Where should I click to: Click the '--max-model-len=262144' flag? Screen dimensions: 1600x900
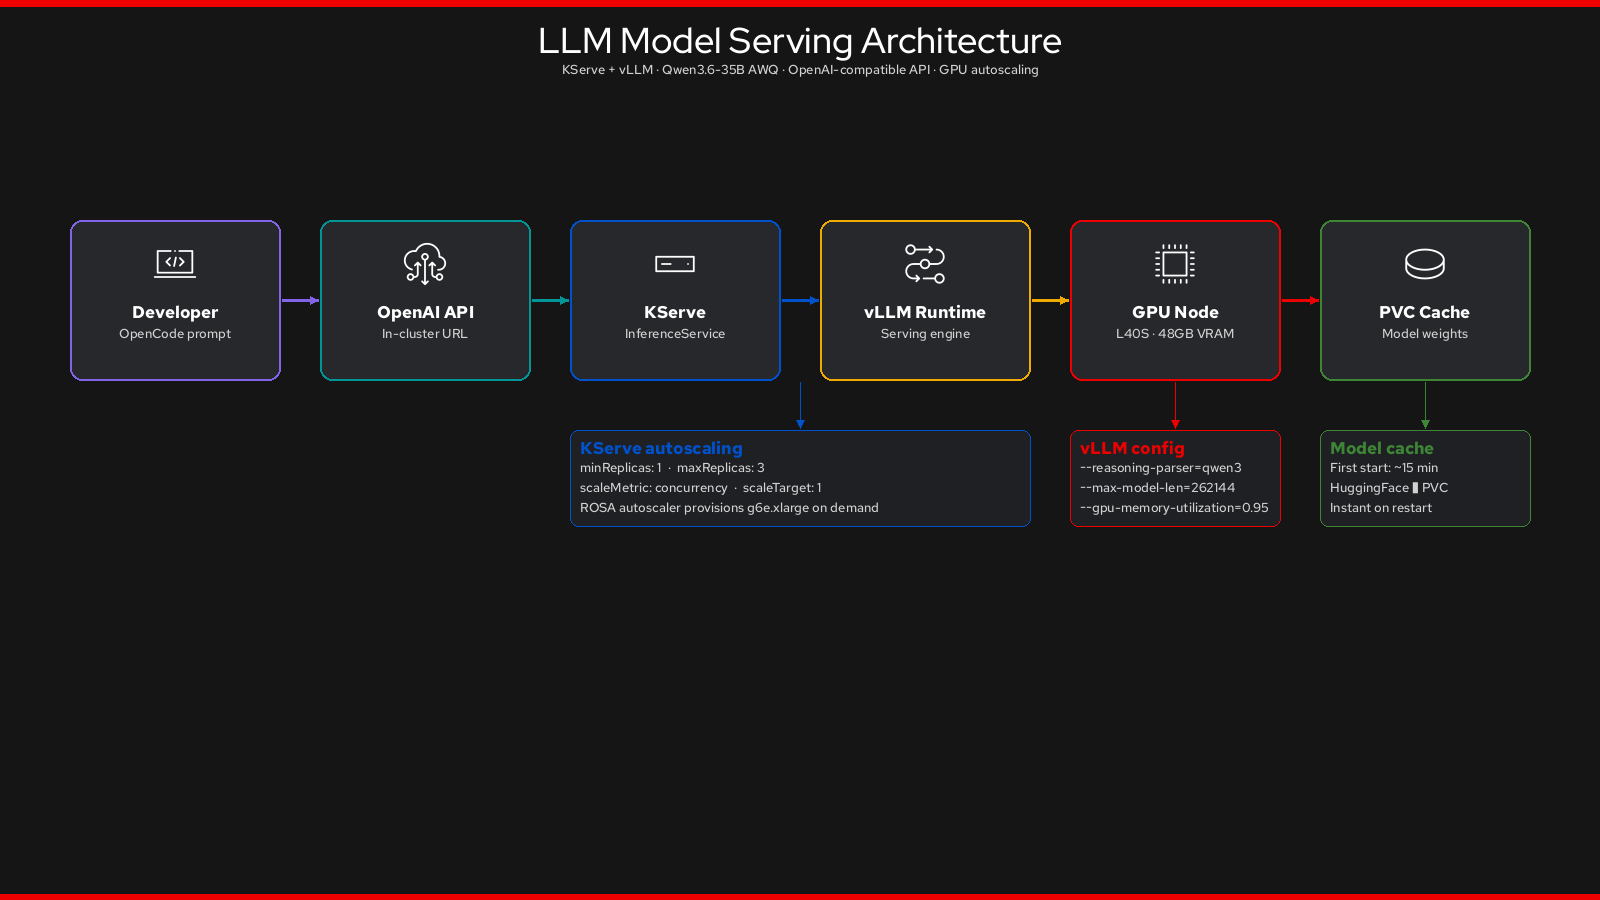(x=1158, y=488)
